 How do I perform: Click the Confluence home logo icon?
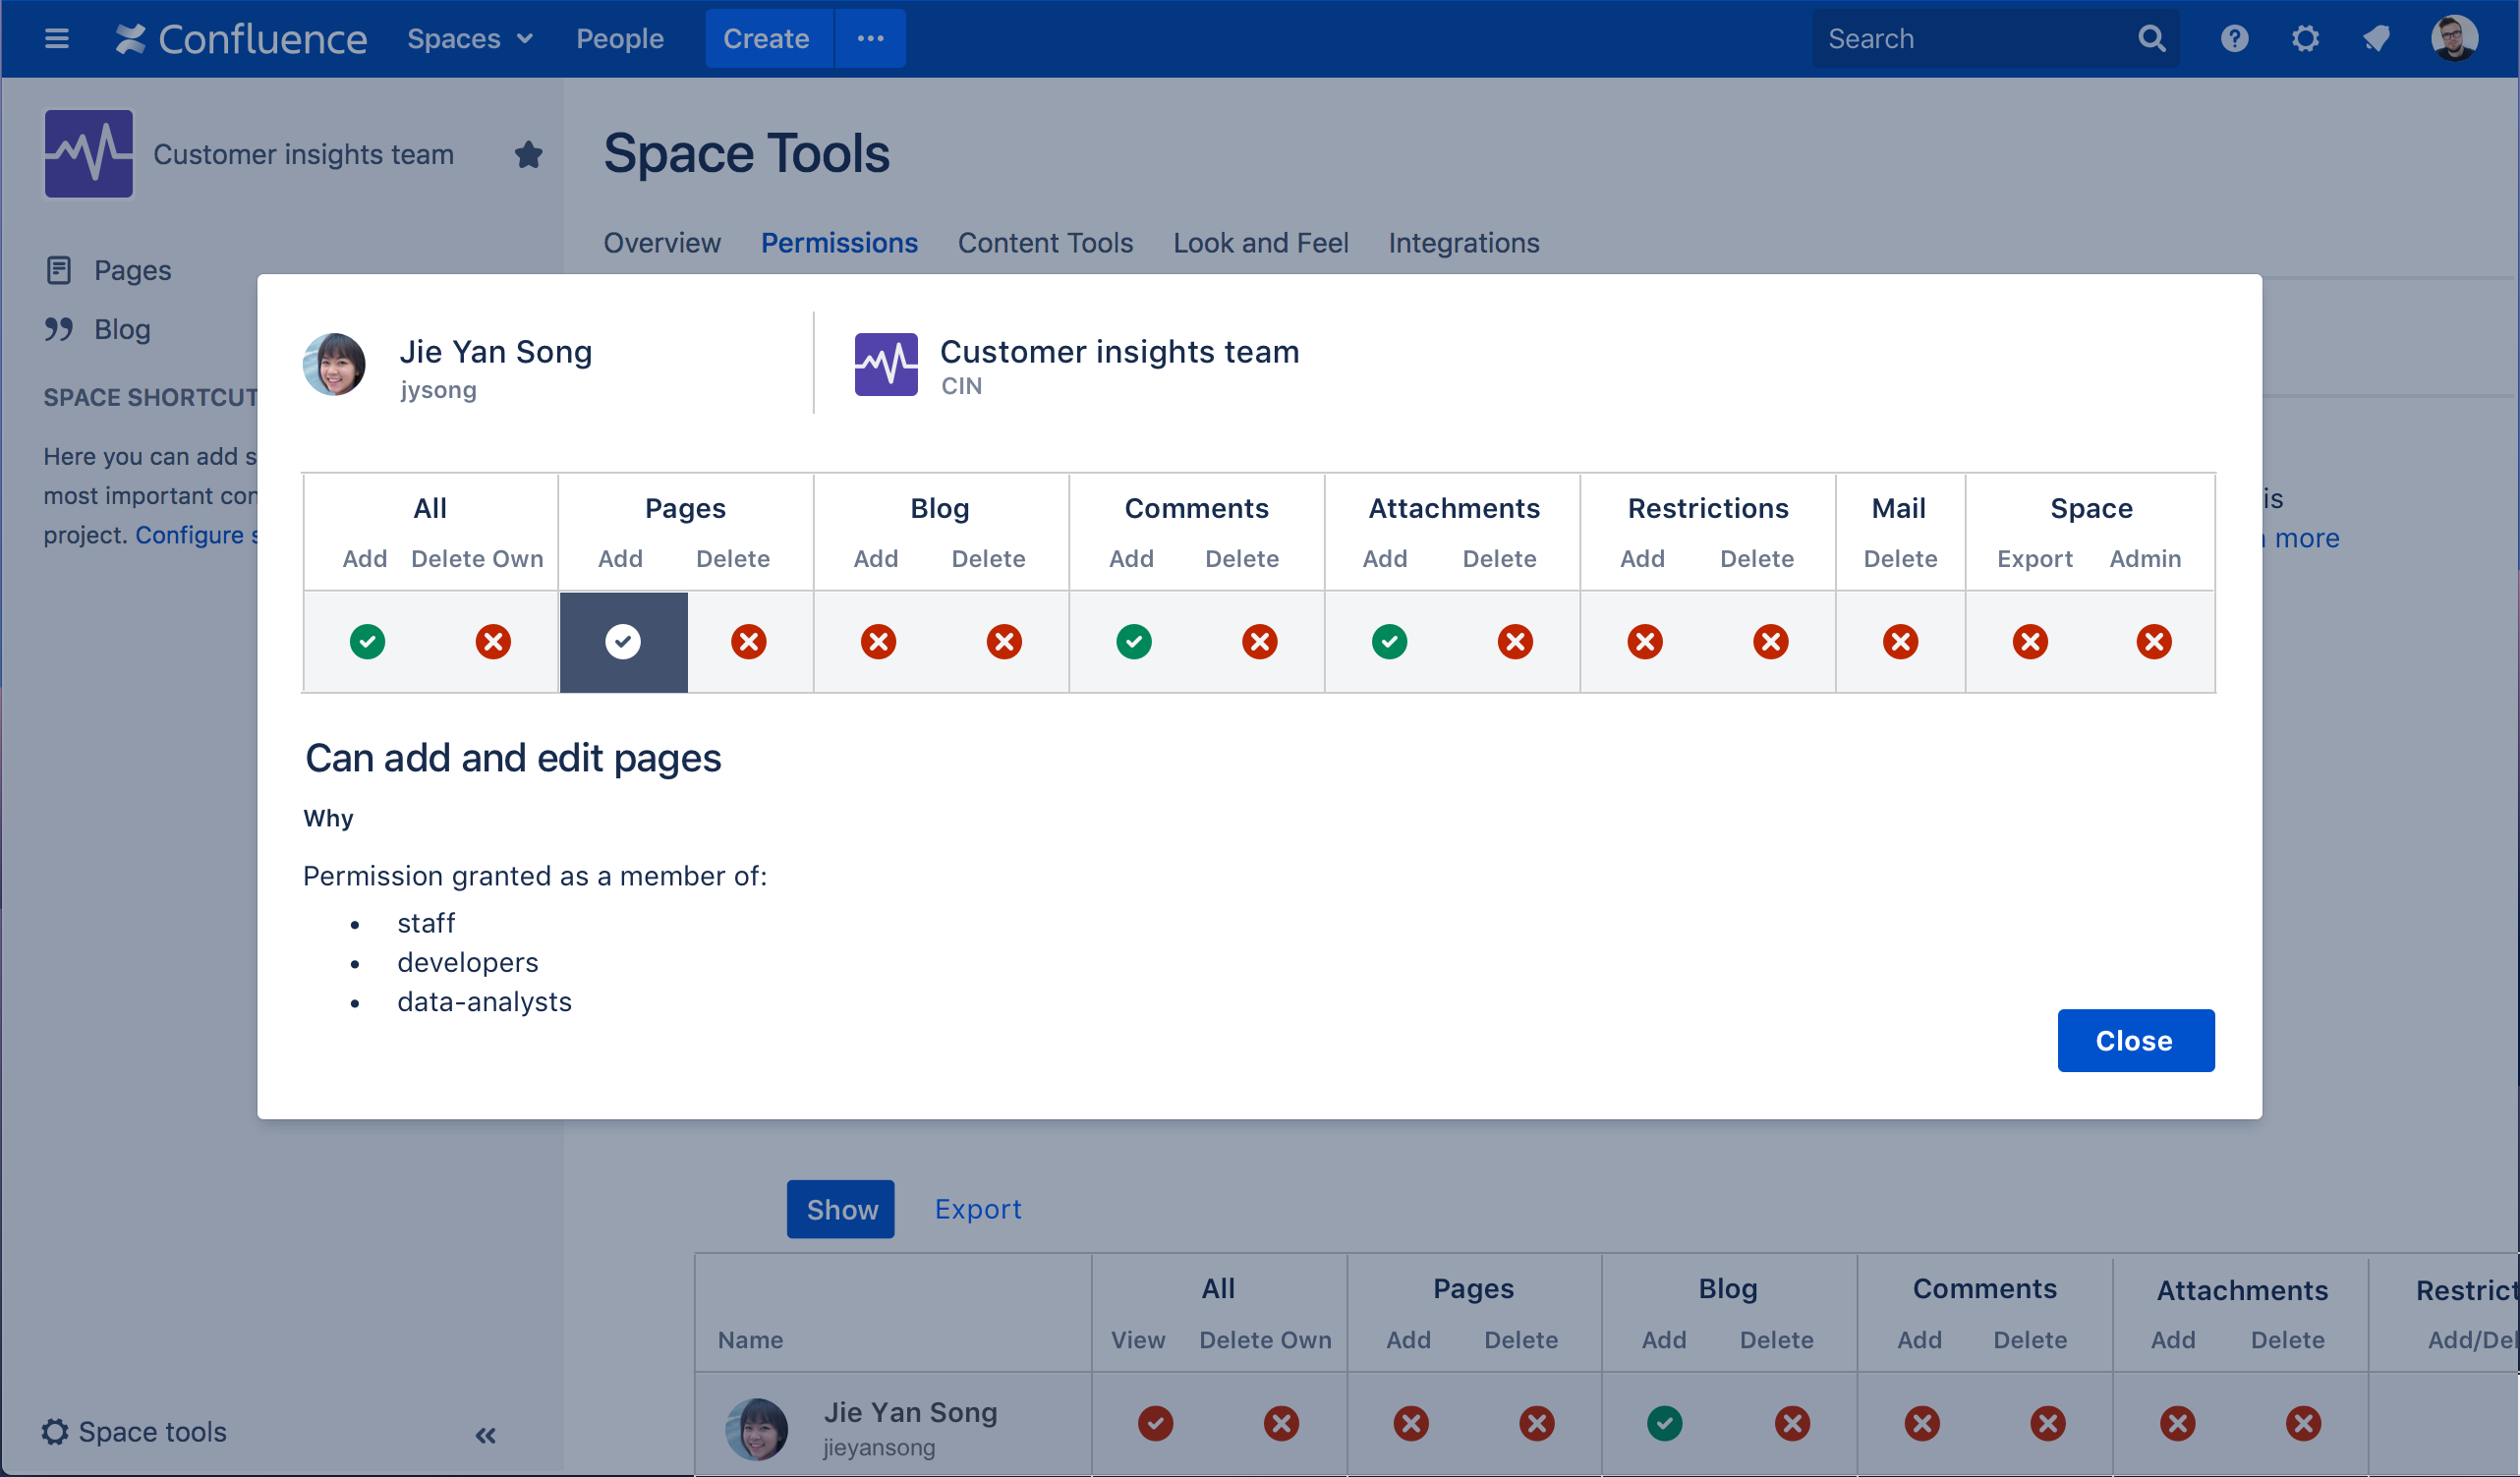[132, 37]
